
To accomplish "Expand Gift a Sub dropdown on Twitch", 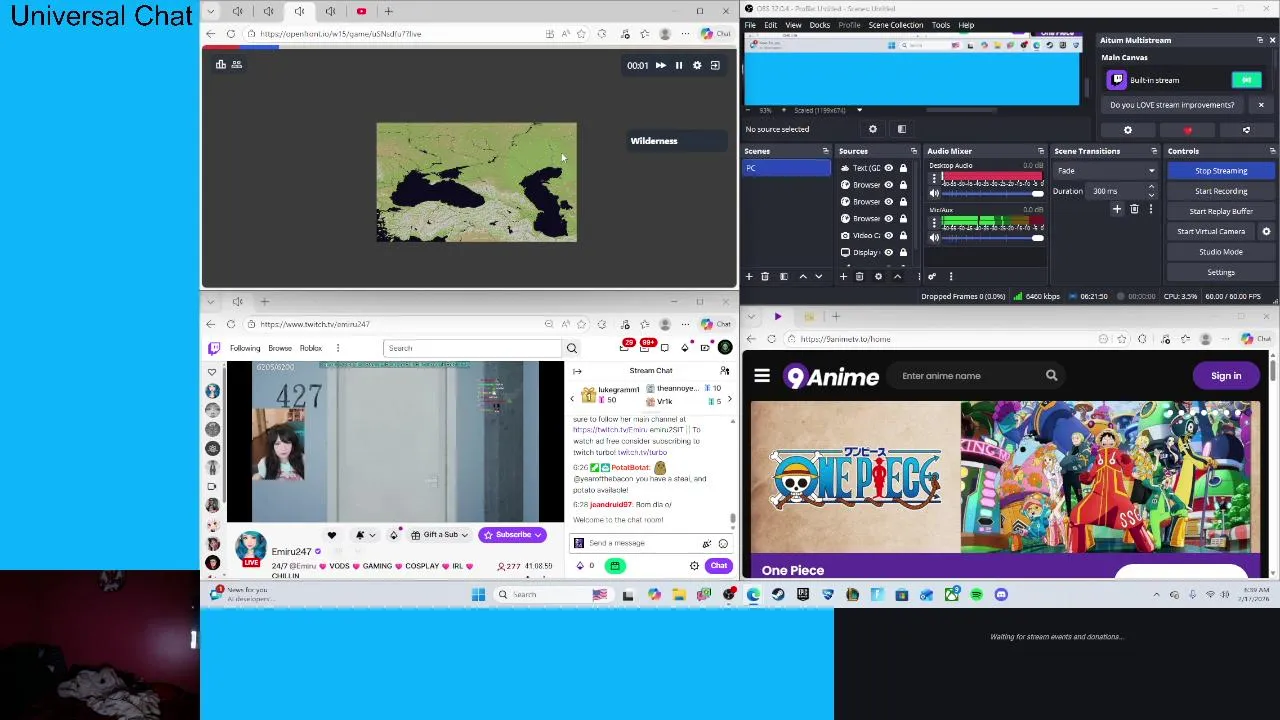I will click(x=464, y=535).
